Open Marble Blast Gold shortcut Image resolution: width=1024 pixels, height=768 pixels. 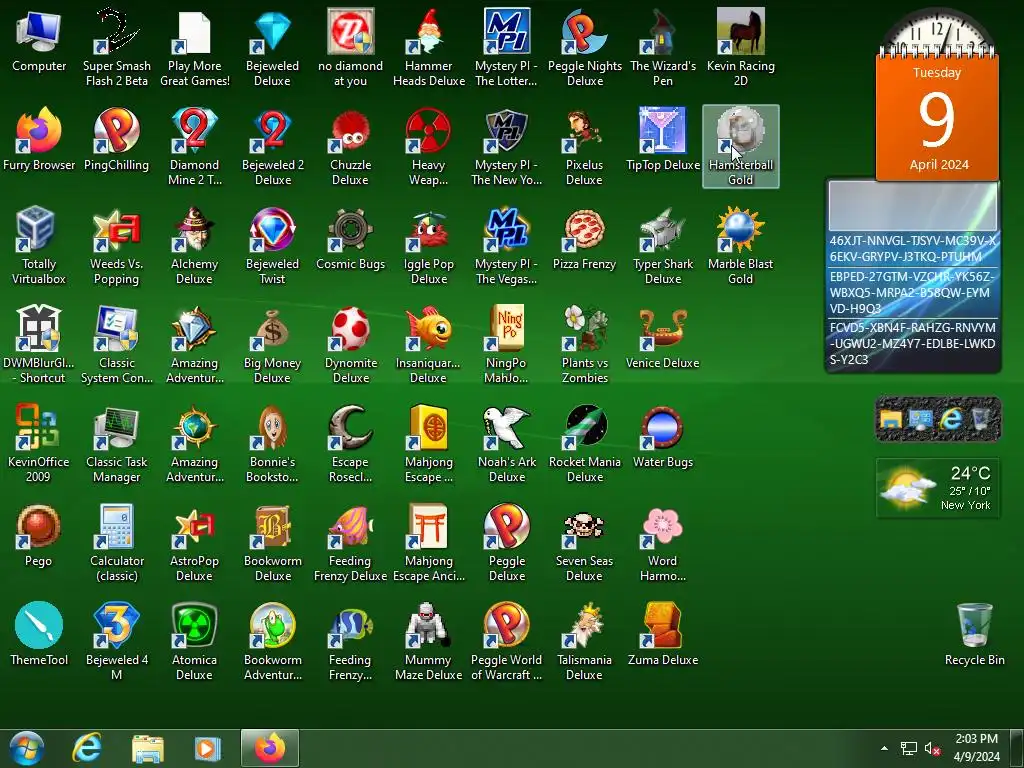click(x=741, y=246)
